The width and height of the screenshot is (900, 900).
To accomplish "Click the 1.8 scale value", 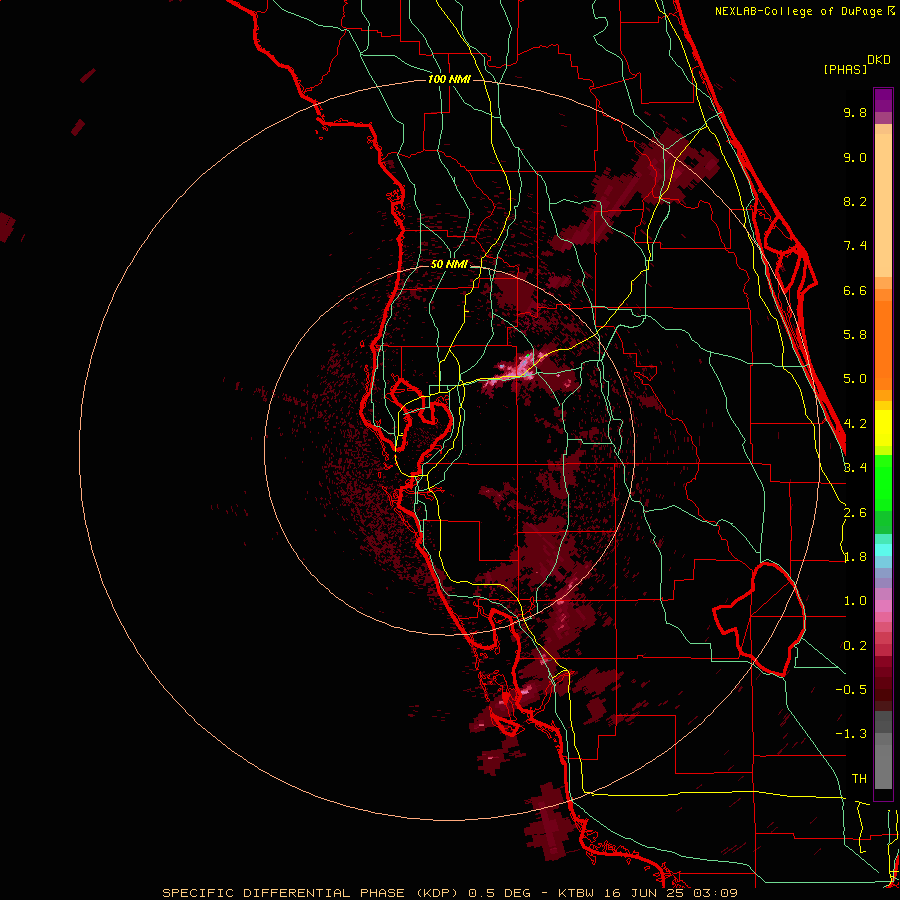I will coord(855,557).
